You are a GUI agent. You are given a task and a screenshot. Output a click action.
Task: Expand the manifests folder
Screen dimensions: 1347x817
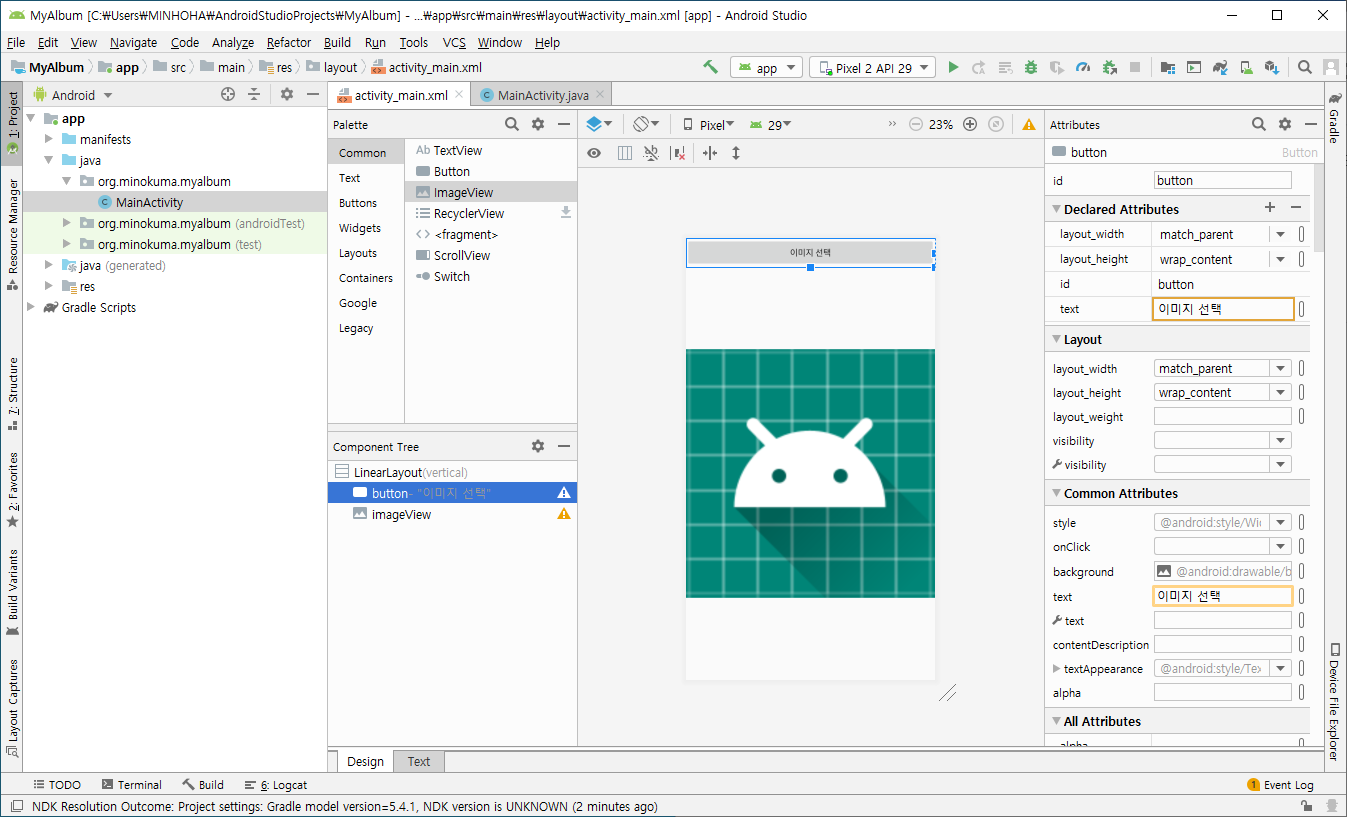(x=49, y=139)
